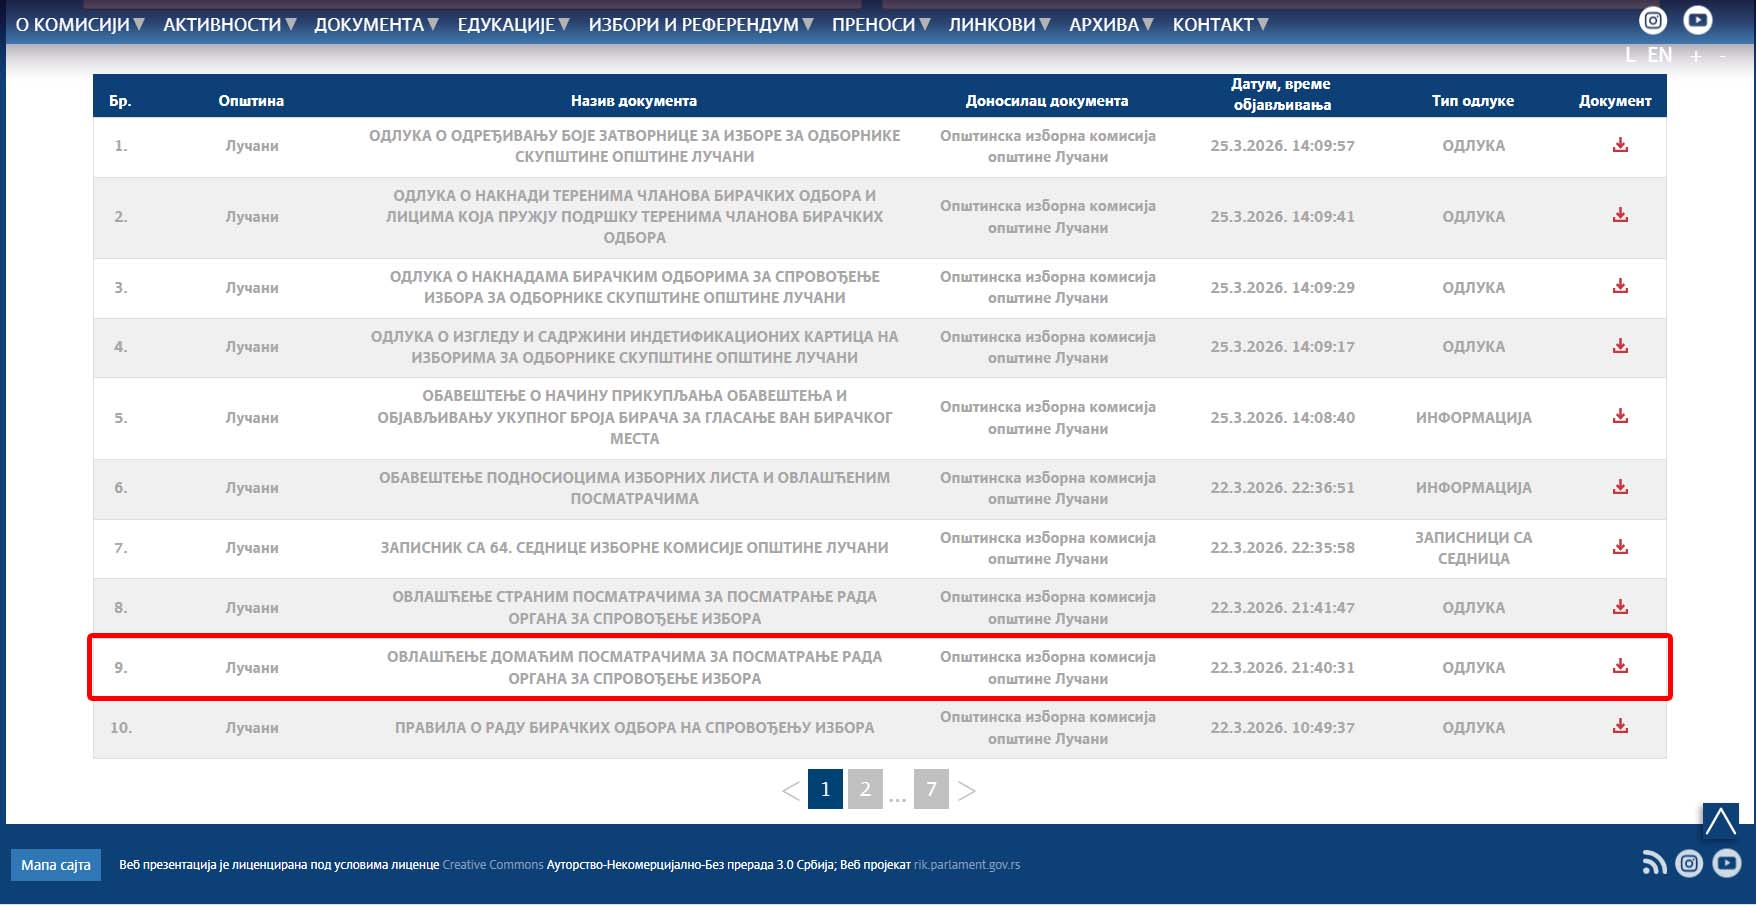Download document in row 1
This screenshot has height=907, width=1756.
1620,145
